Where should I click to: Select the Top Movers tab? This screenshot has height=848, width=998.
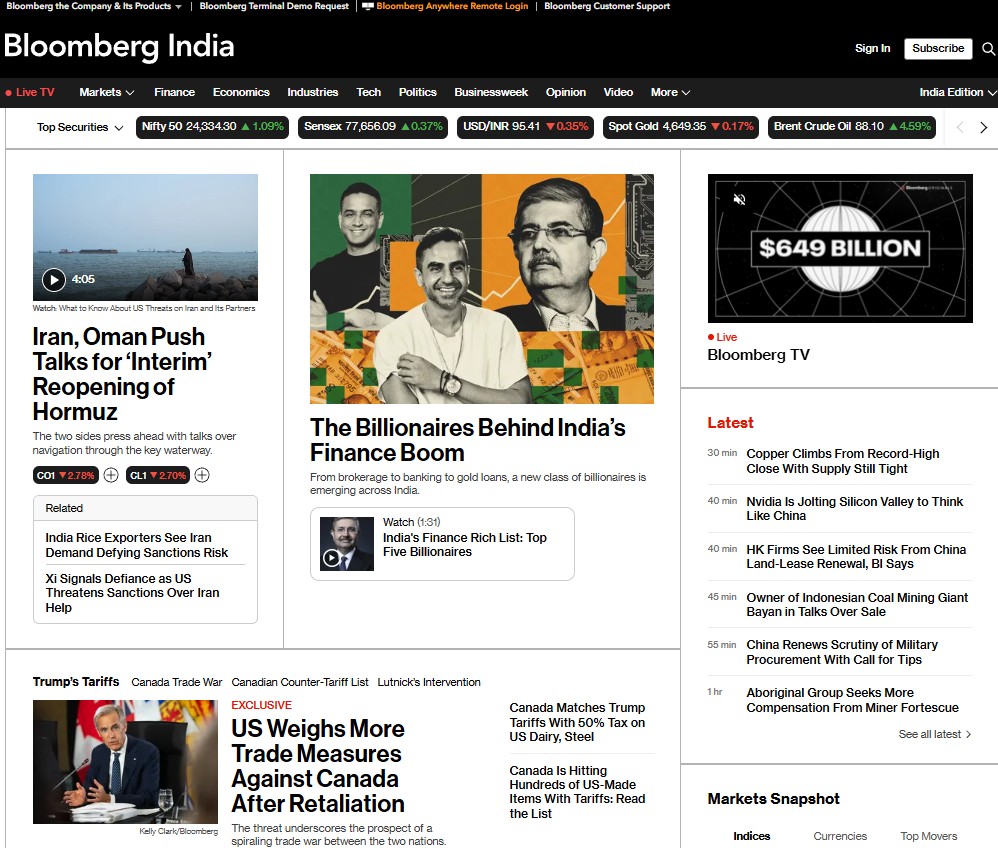point(929,836)
